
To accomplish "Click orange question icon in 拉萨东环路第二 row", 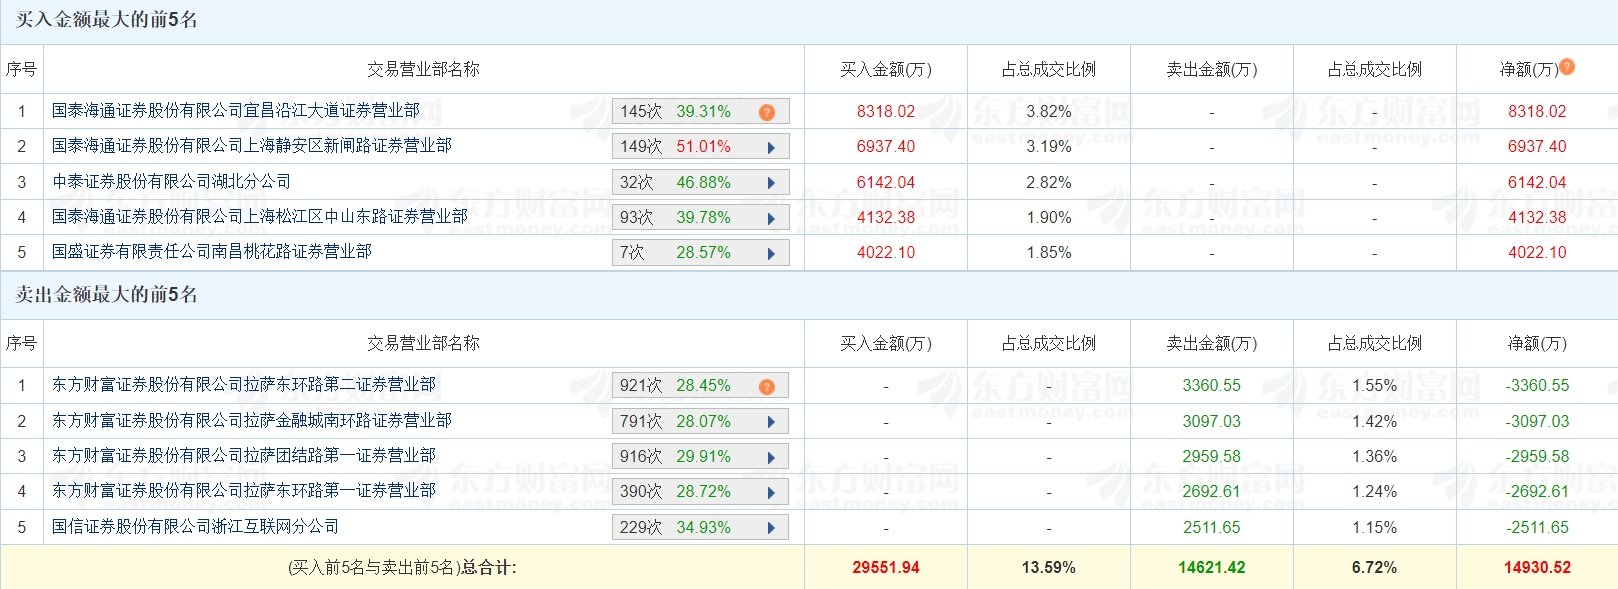I will 767,386.
